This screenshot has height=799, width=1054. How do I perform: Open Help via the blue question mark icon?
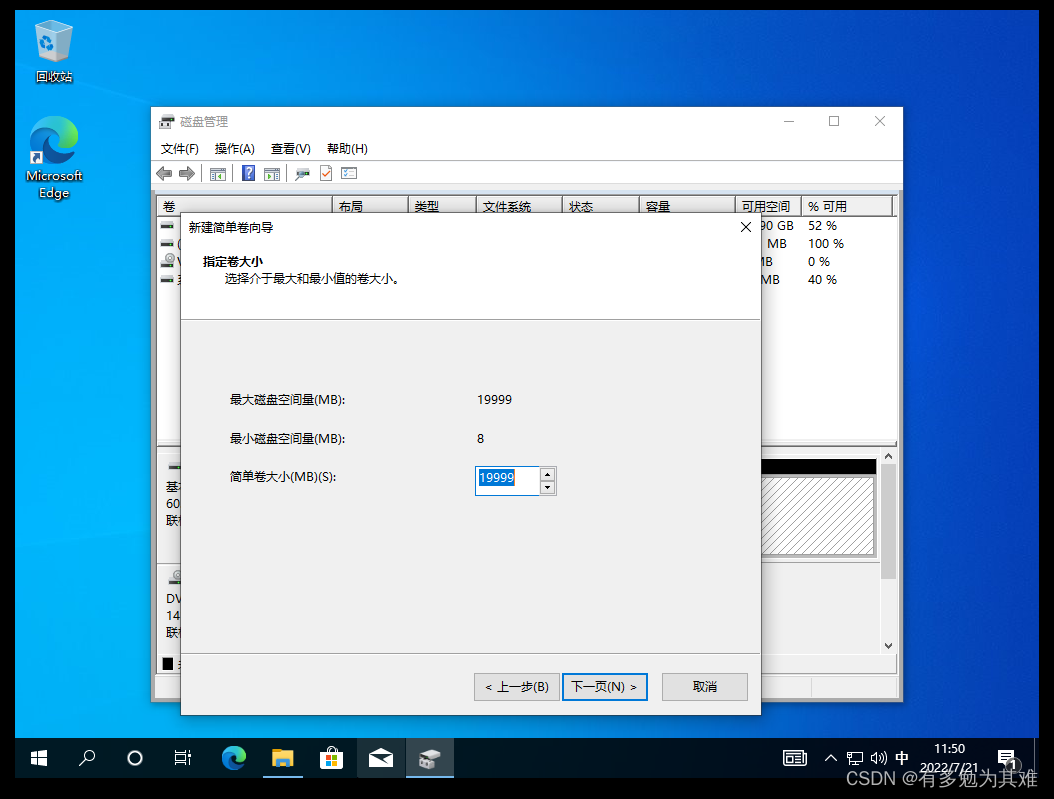tap(249, 173)
